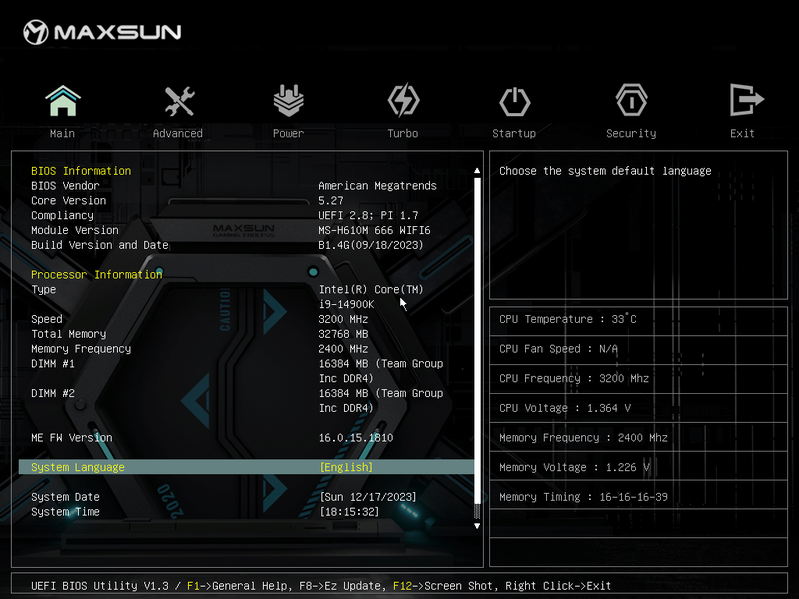Click the DIMM #2 label
The image size is (799, 599).
(52, 393)
